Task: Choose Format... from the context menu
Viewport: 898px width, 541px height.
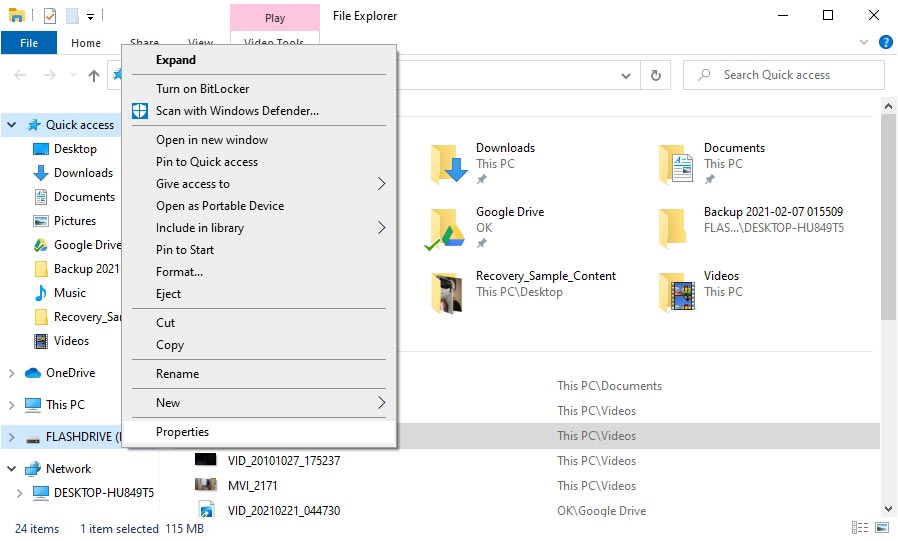Action: pos(259,272)
